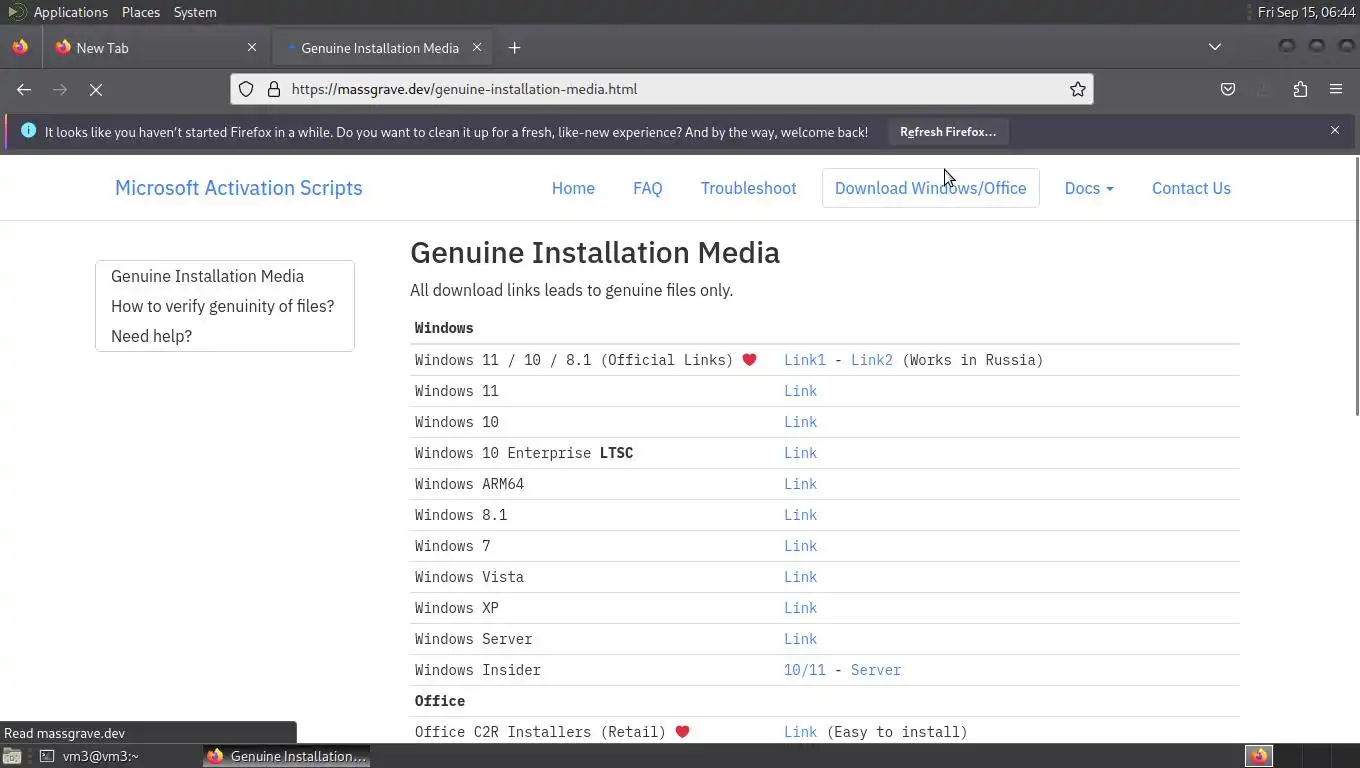Open Windows 10 Enterprise LTSC Link
Screen dimensions: 1360x768
click(x=800, y=453)
